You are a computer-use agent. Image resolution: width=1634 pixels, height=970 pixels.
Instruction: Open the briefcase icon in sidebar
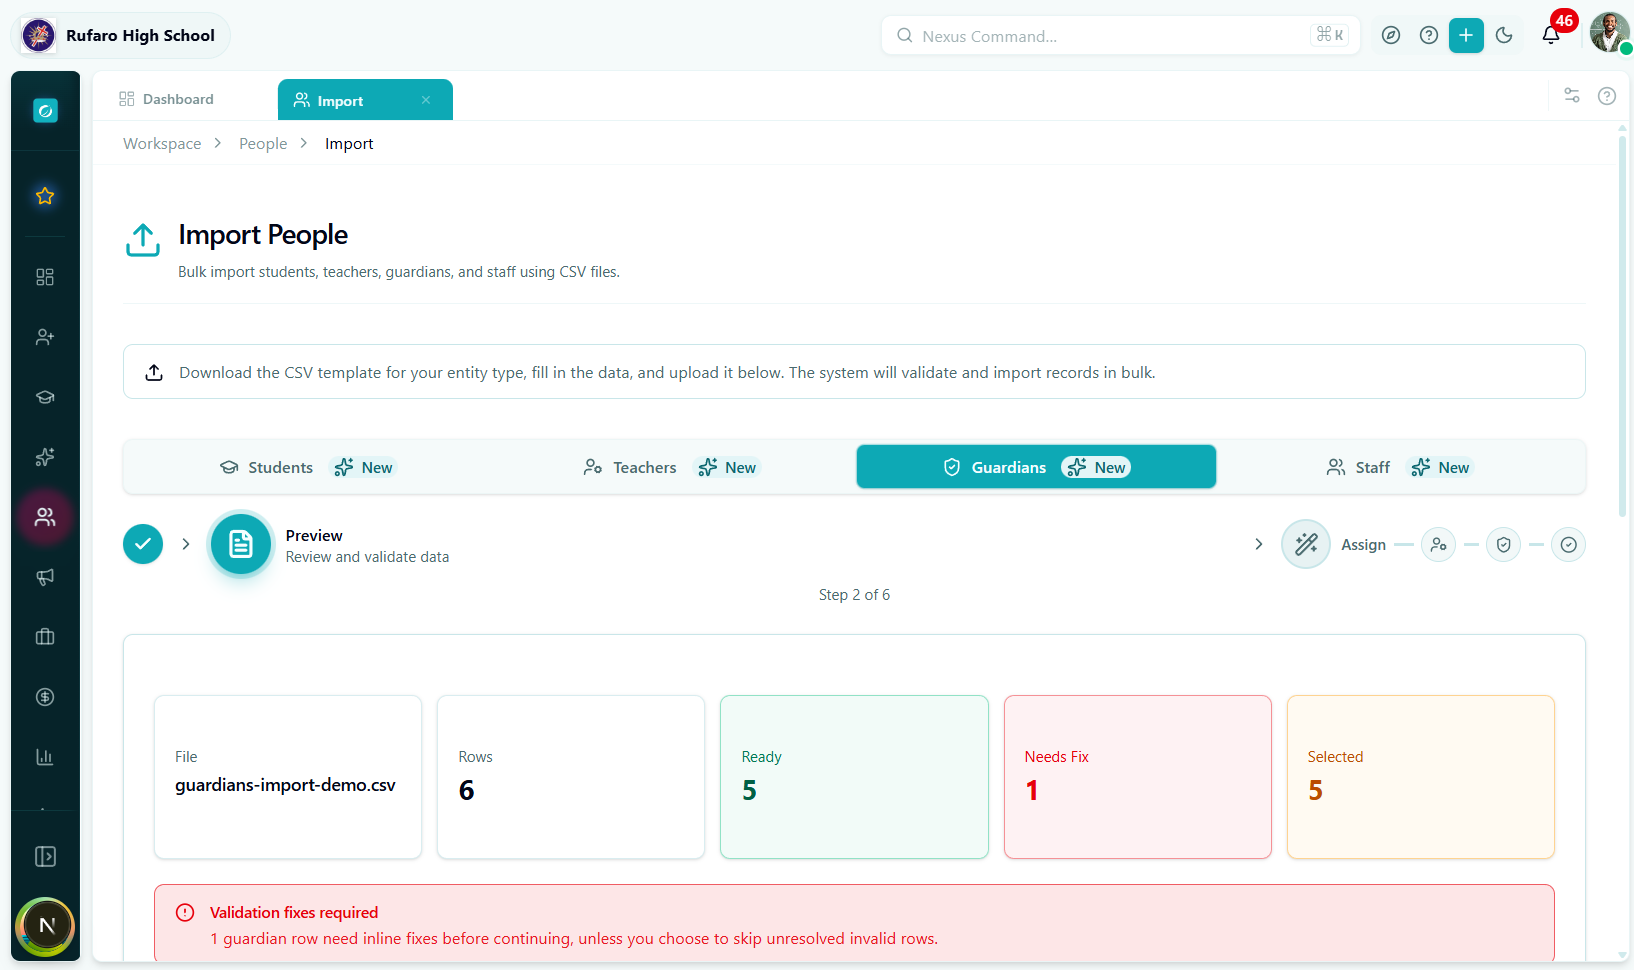coord(45,637)
